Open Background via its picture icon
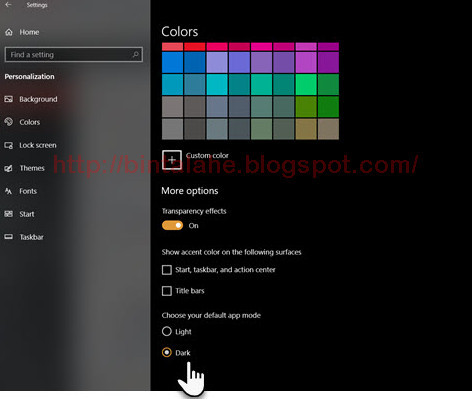 point(9,99)
